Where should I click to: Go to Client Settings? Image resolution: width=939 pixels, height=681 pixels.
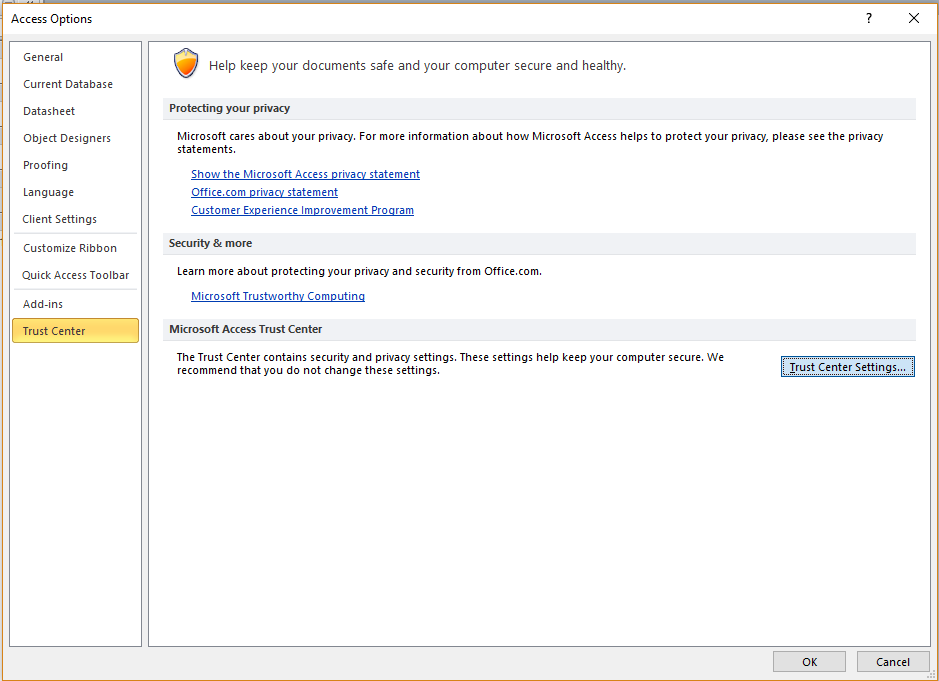(75, 219)
